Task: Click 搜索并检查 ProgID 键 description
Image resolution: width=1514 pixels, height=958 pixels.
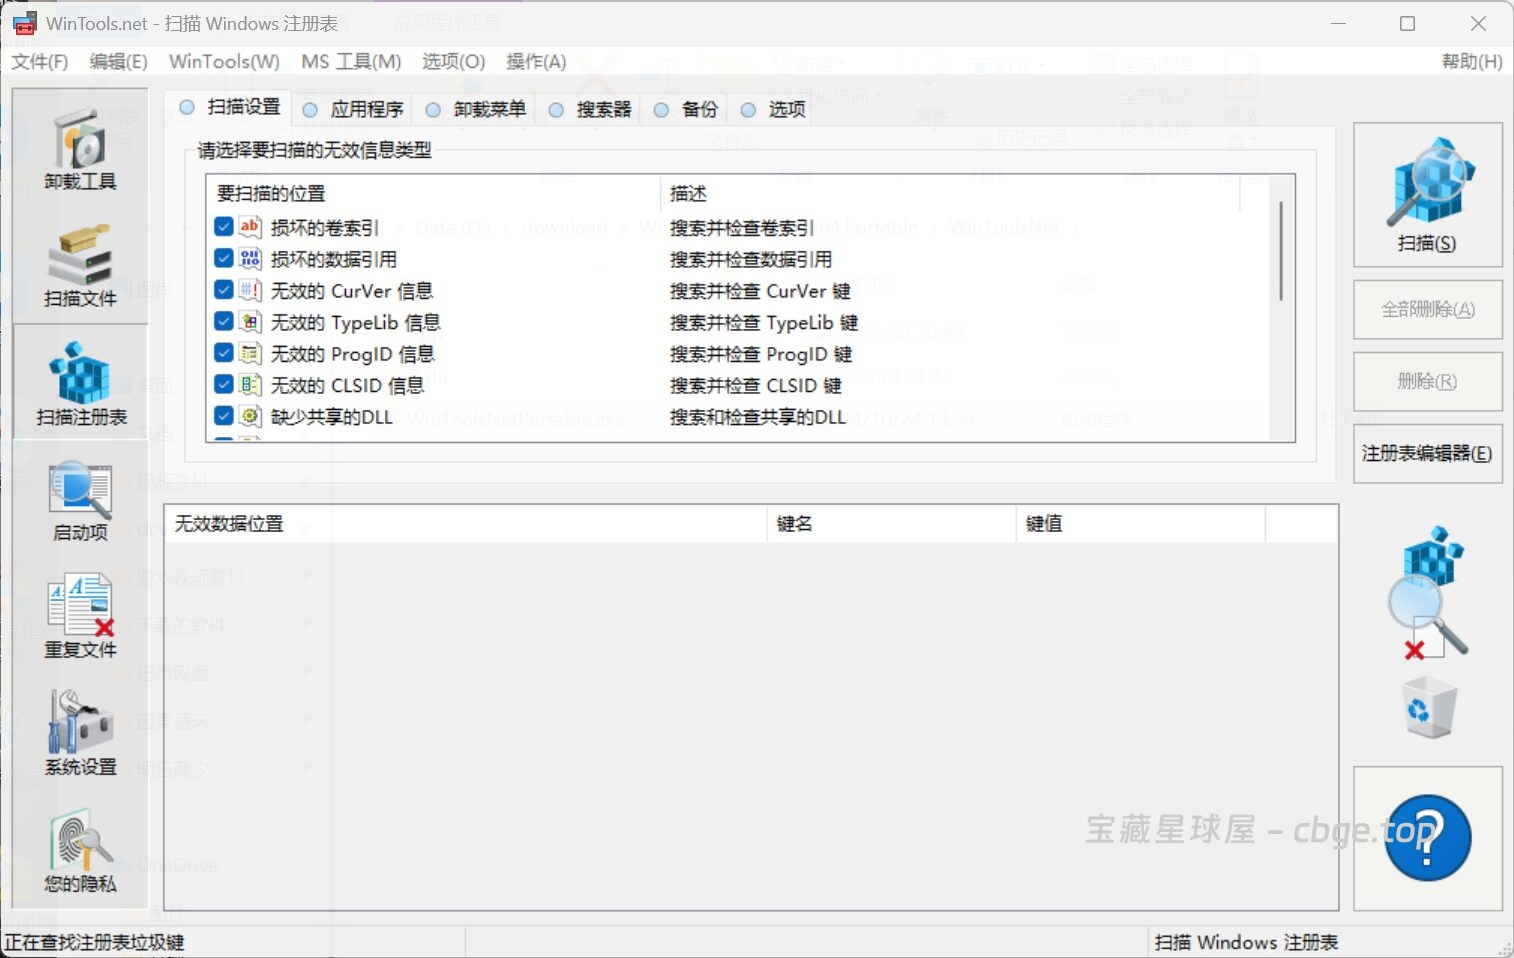Action: (x=761, y=354)
